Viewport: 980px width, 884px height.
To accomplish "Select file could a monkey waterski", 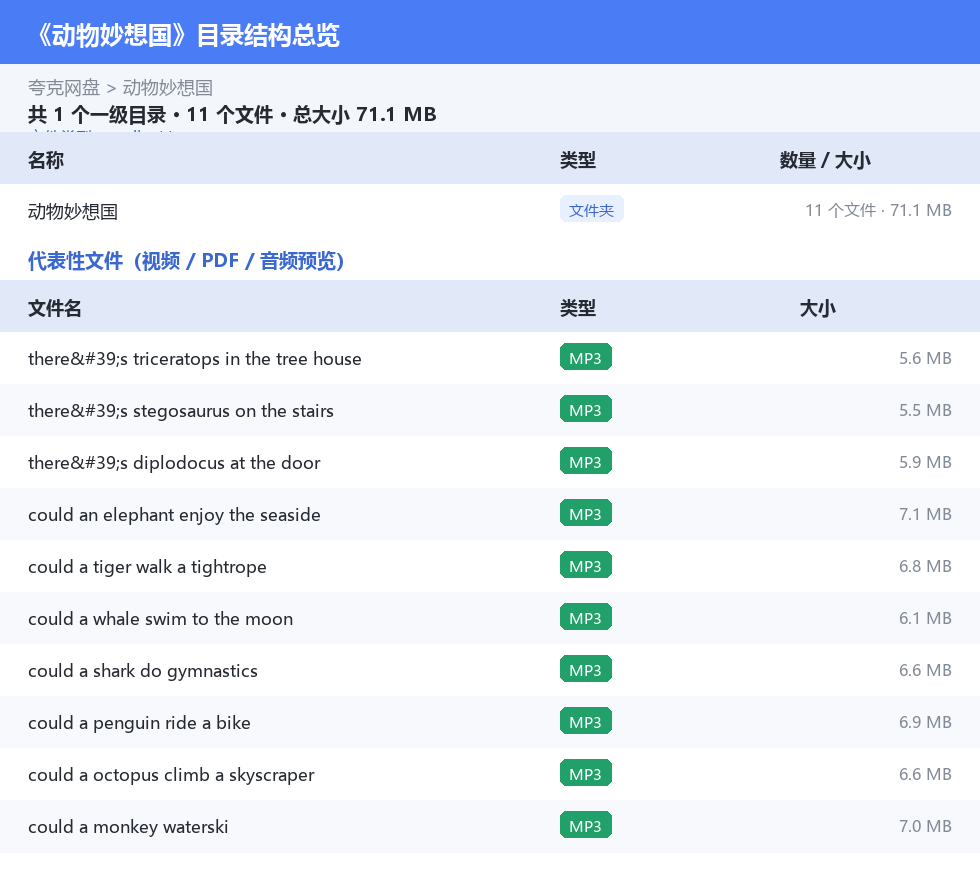I will (128, 826).
